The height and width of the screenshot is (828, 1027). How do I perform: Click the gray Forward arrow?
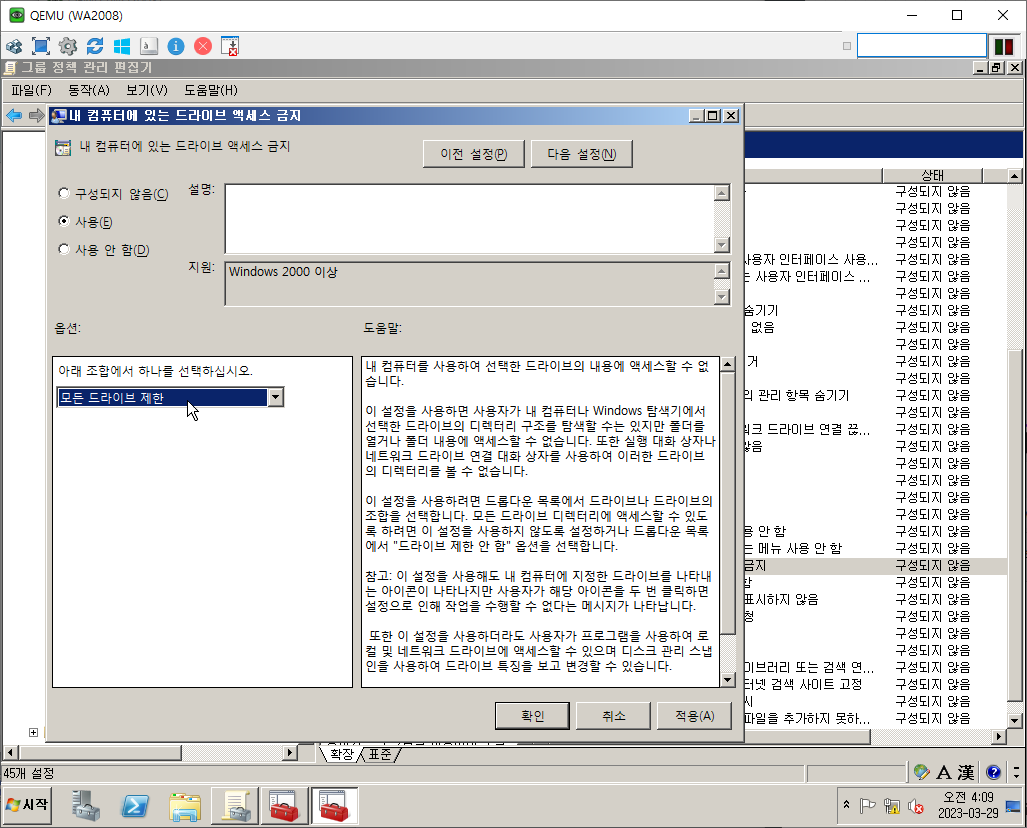coord(37,116)
